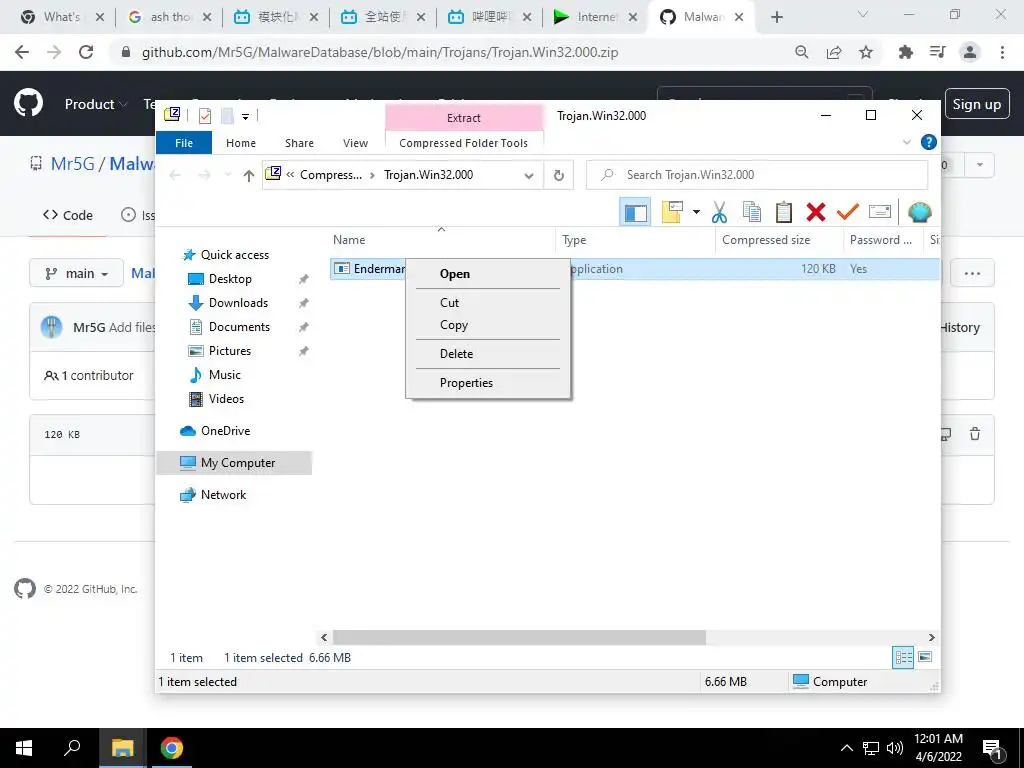Select My Computer in navigation pane
Viewport: 1024px width, 768px height.
pyautogui.click(x=234, y=463)
